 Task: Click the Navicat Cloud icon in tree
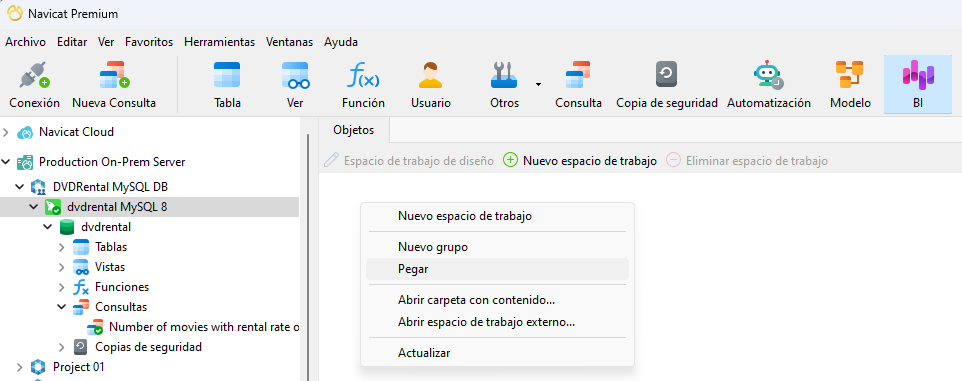pyautogui.click(x=25, y=132)
